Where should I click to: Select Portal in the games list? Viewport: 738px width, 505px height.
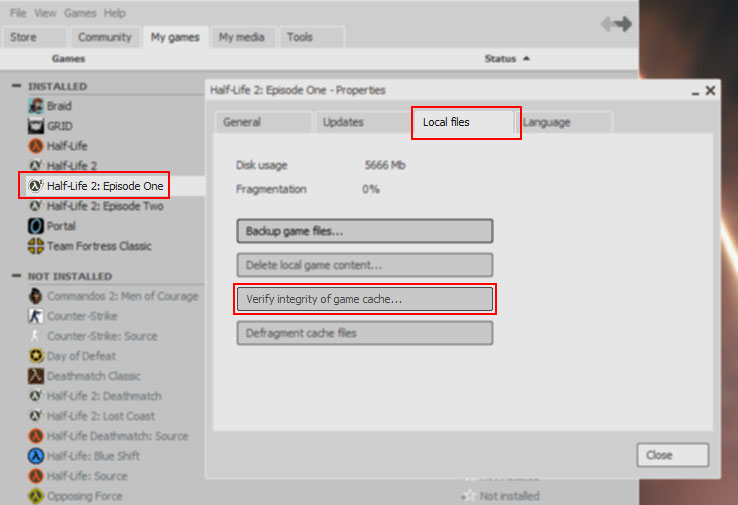click(61, 226)
